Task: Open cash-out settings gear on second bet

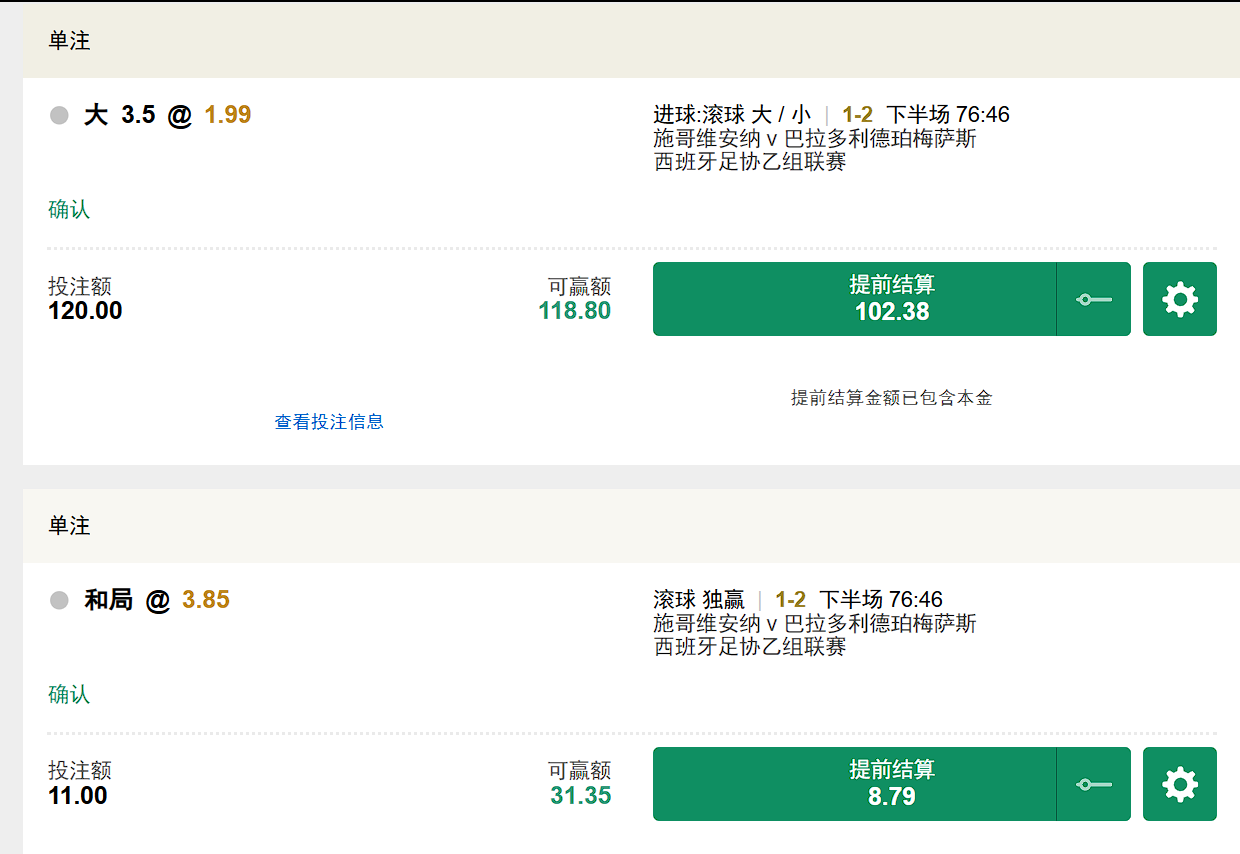Action: point(1180,783)
